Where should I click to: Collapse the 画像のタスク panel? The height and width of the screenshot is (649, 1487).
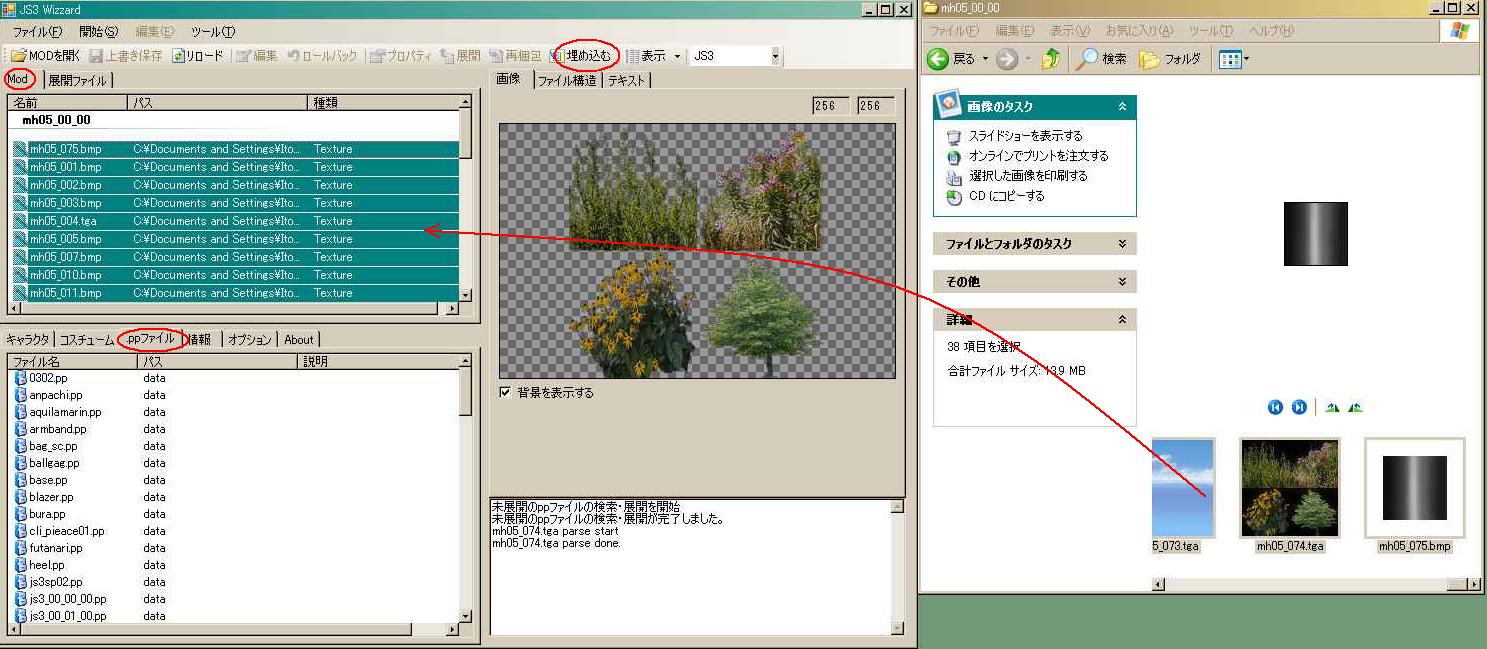point(1122,106)
